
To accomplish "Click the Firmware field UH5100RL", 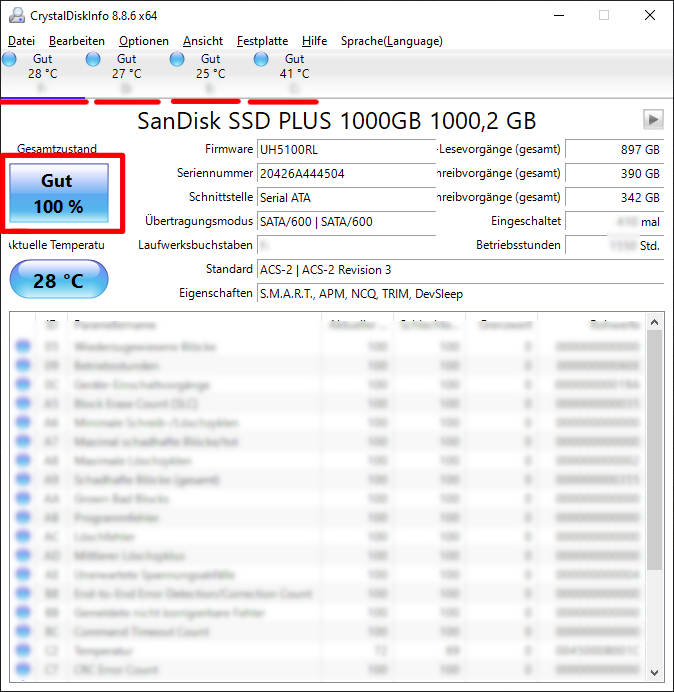I will 346,149.
